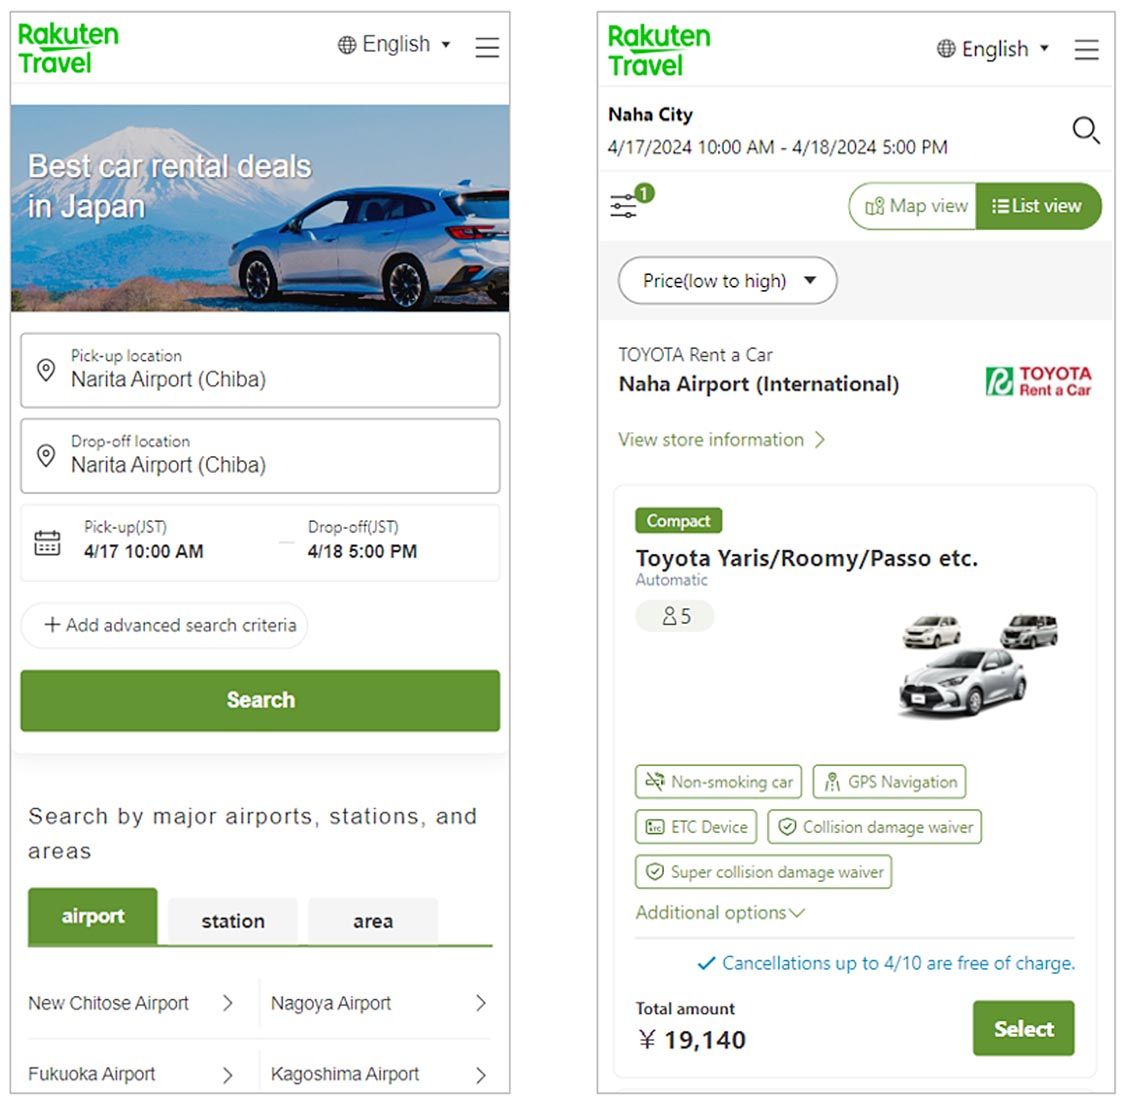Select the Toyota Yaris rental offer
Image resolution: width=1124 pixels, height=1105 pixels.
[1023, 1028]
